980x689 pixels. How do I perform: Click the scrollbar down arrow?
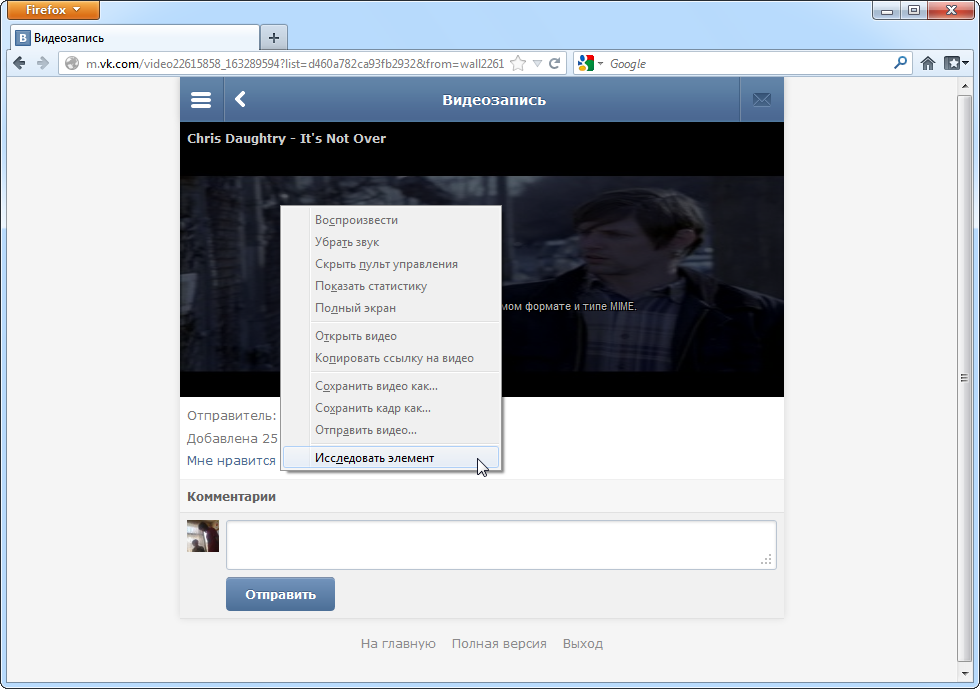tap(964, 671)
